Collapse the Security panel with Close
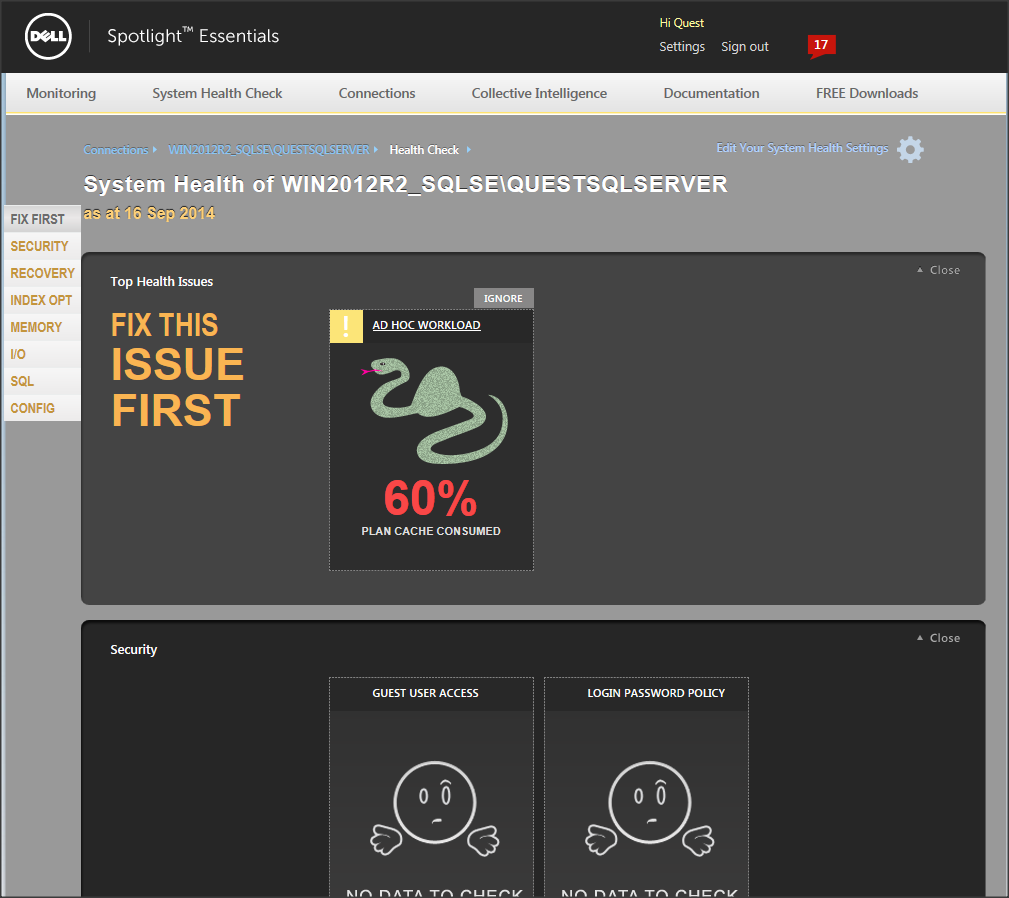This screenshot has width=1009, height=898. (x=939, y=638)
